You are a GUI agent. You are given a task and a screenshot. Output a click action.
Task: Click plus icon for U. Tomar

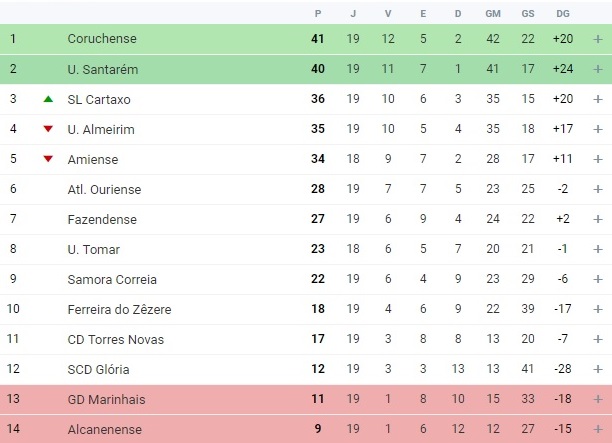598,249
